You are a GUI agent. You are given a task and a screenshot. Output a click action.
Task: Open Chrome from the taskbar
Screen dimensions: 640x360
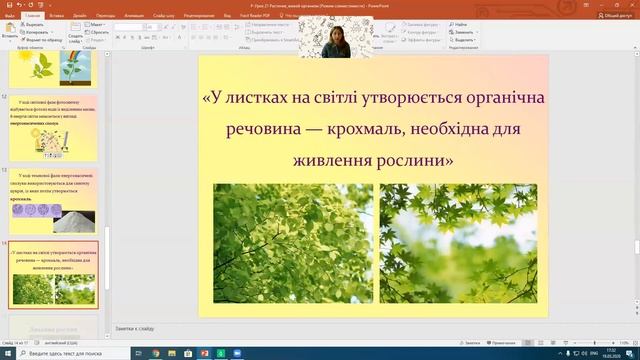click(156, 353)
